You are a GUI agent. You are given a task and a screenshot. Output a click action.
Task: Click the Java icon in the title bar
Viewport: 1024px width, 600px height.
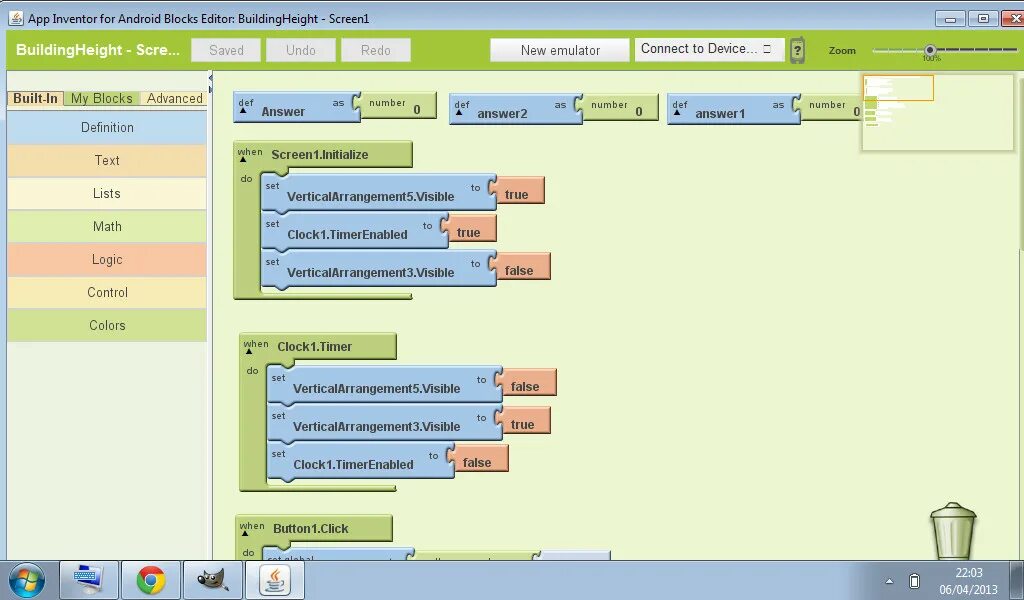[16, 18]
